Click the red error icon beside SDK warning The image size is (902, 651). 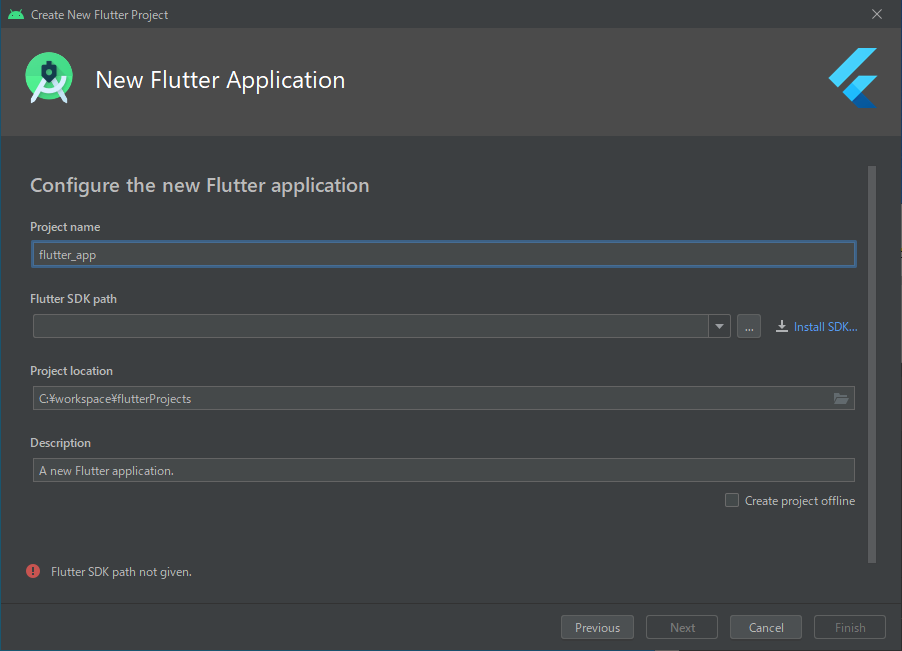[33, 571]
